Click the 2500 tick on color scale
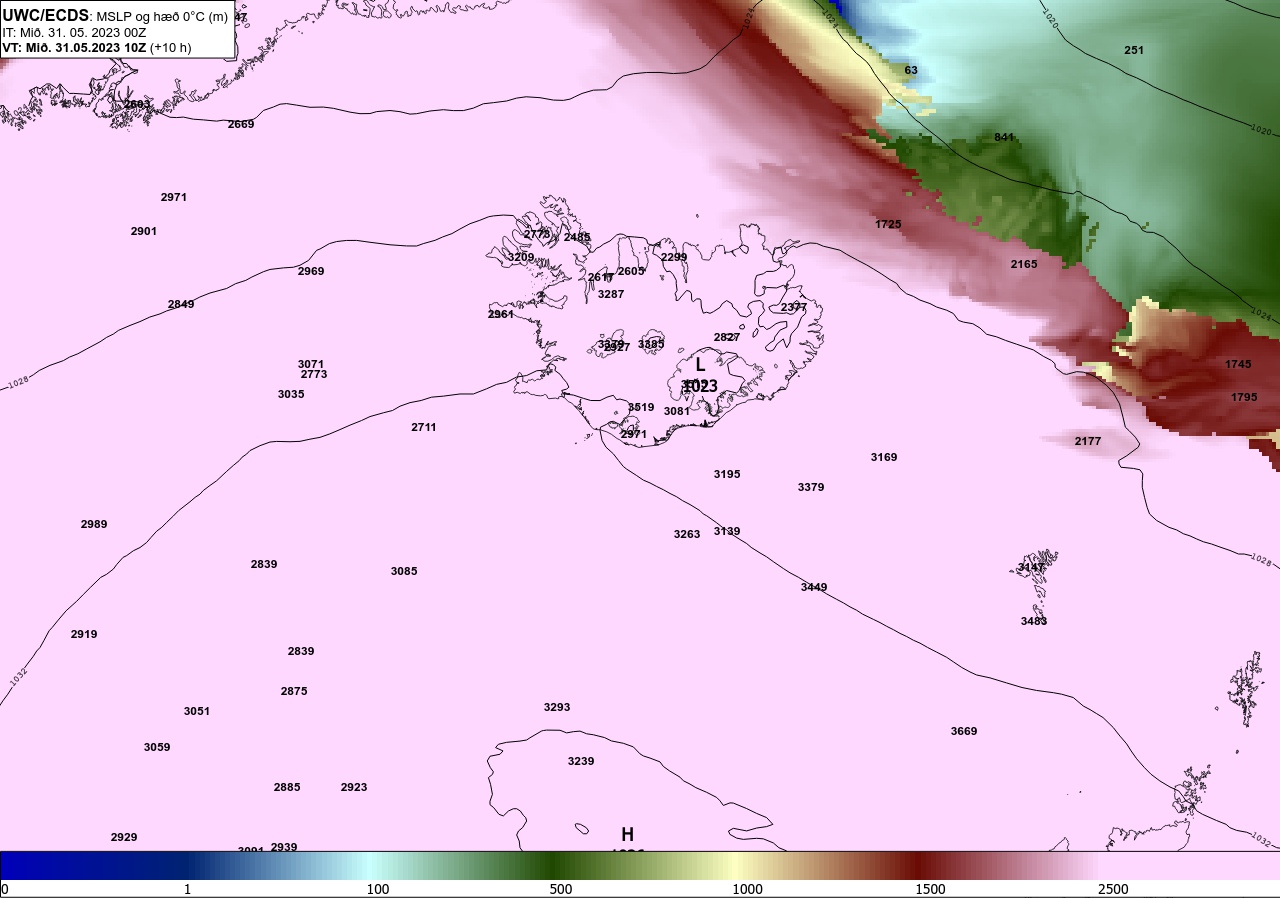 click(1113, 889)
